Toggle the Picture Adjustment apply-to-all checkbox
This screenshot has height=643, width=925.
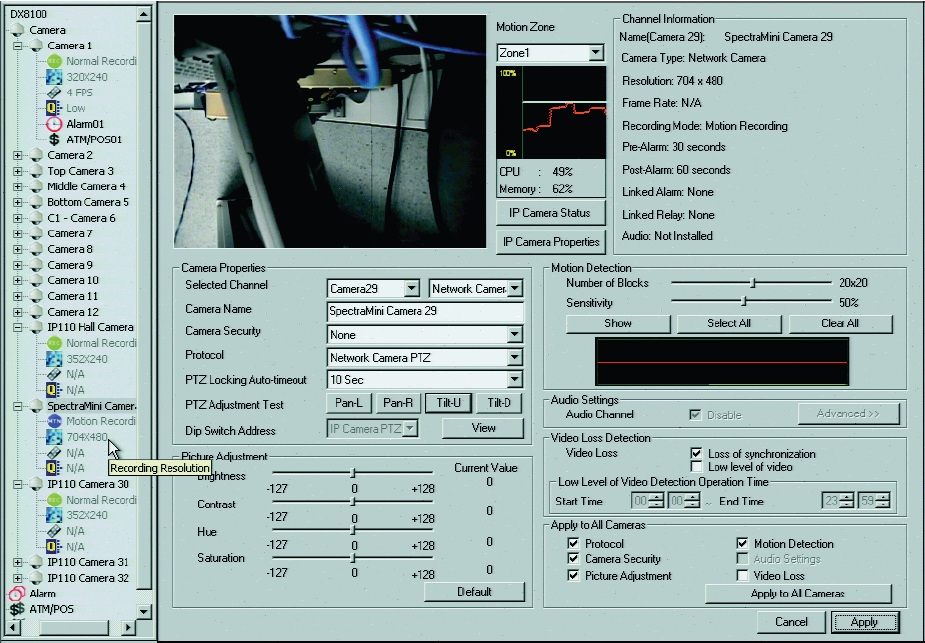573,576
